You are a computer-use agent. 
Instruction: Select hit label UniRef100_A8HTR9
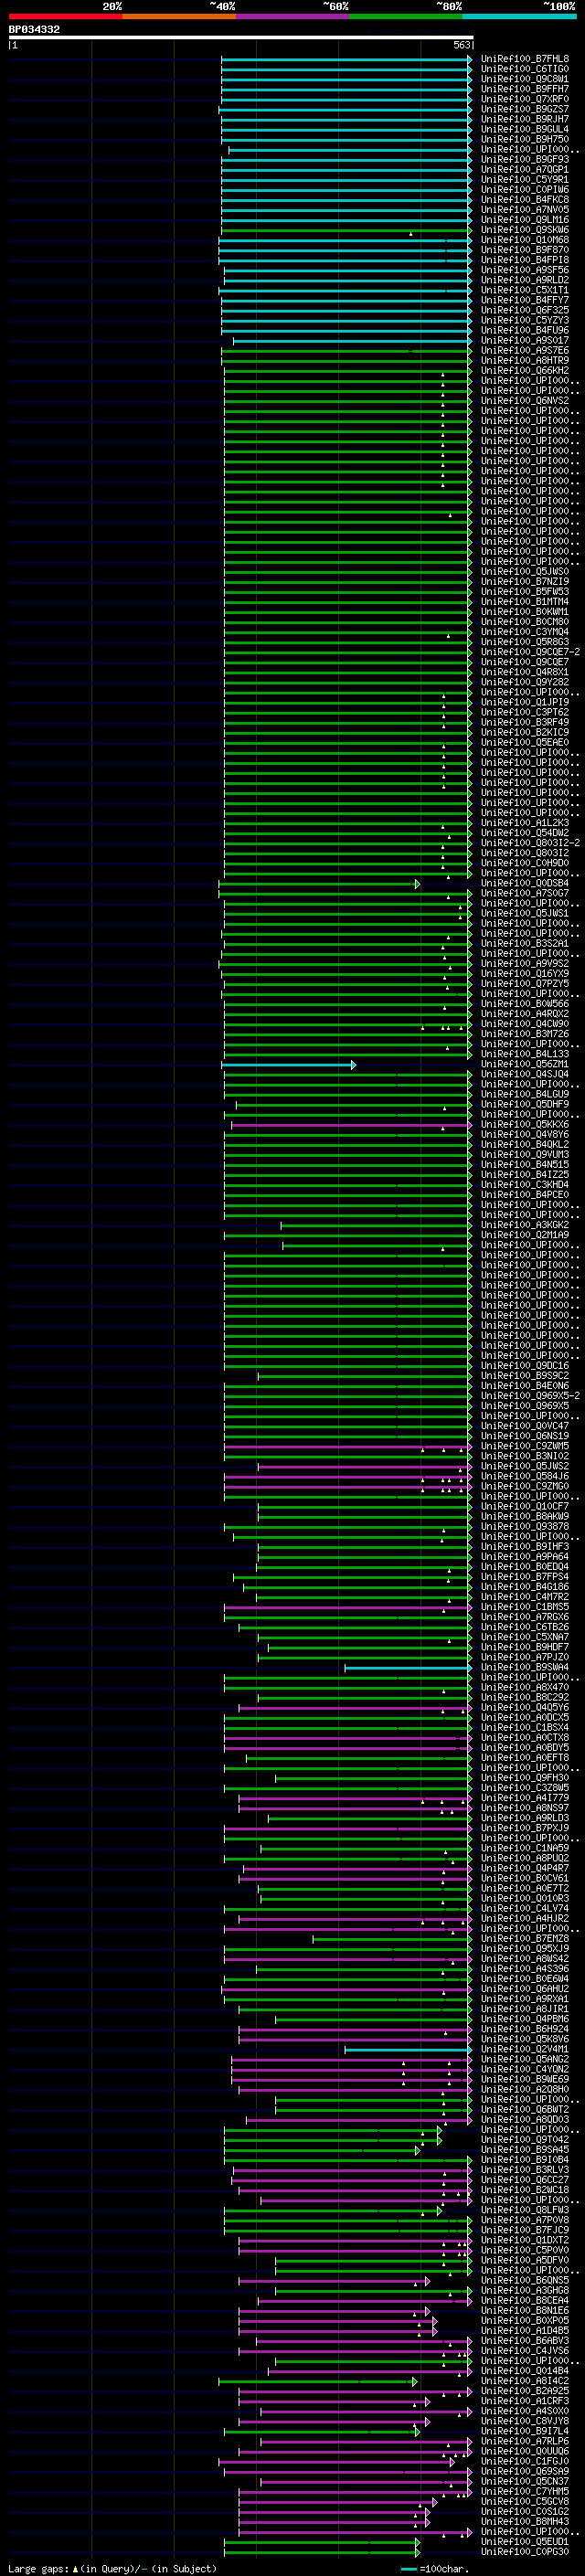pos(525,360)
